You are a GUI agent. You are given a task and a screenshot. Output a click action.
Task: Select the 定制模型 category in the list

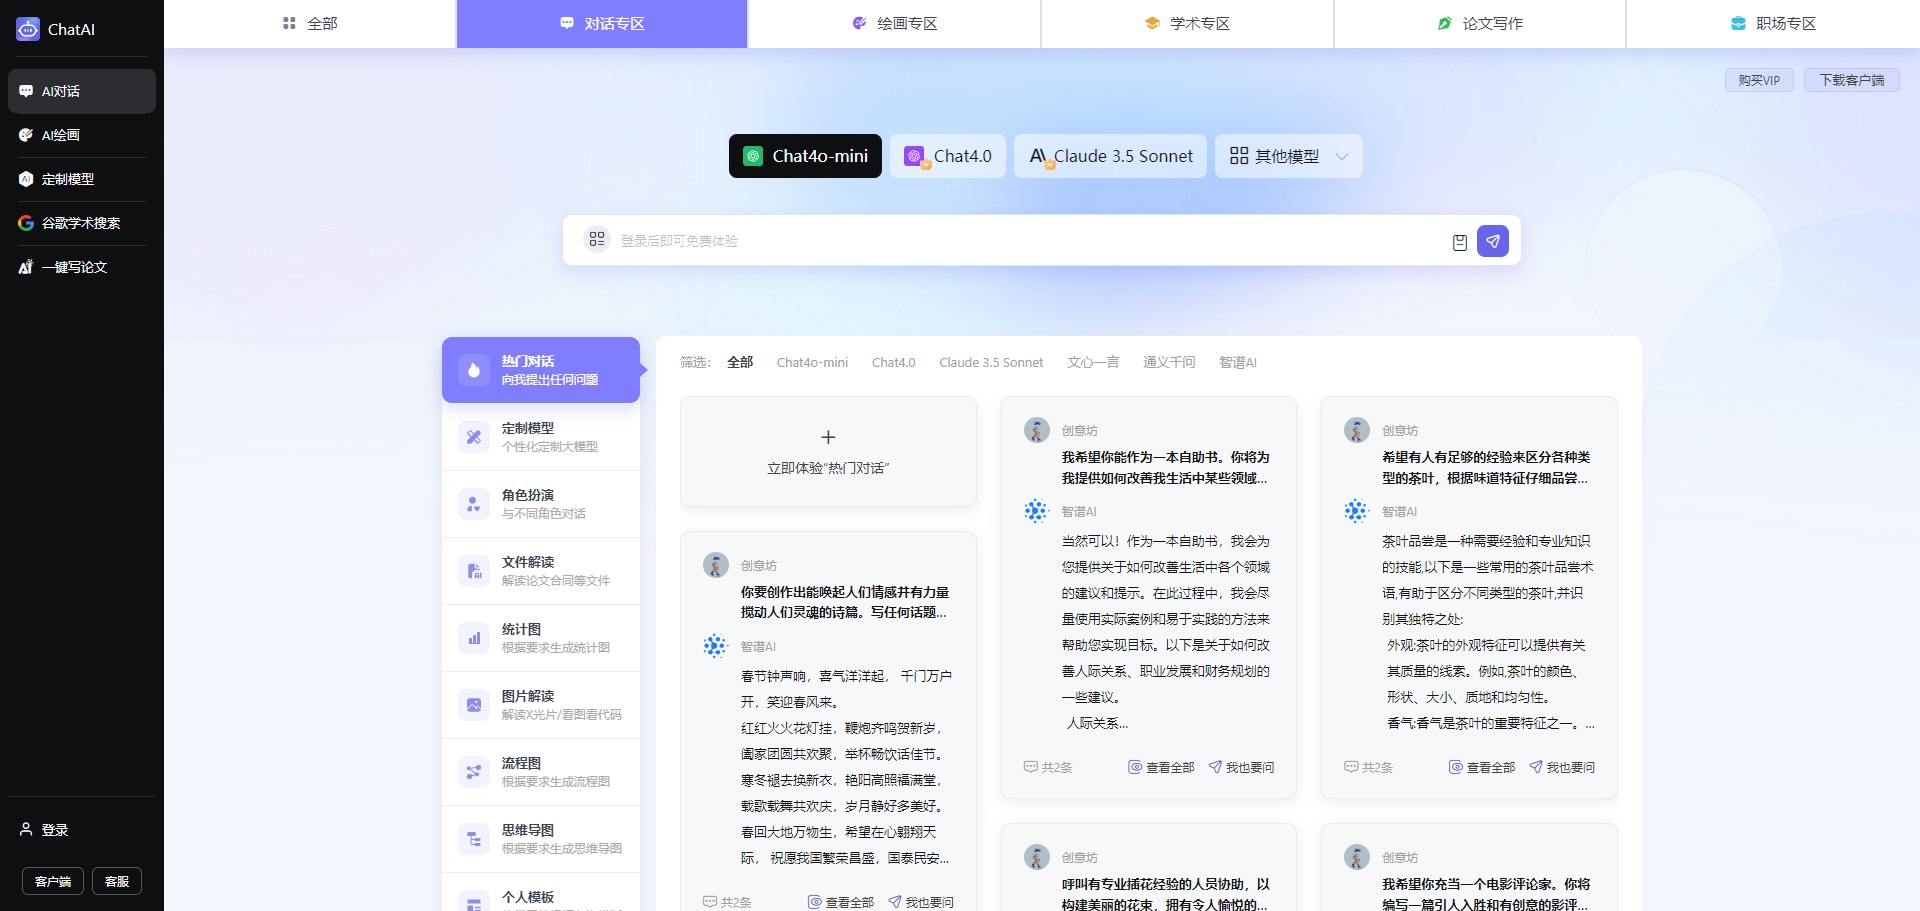(541, 437)
